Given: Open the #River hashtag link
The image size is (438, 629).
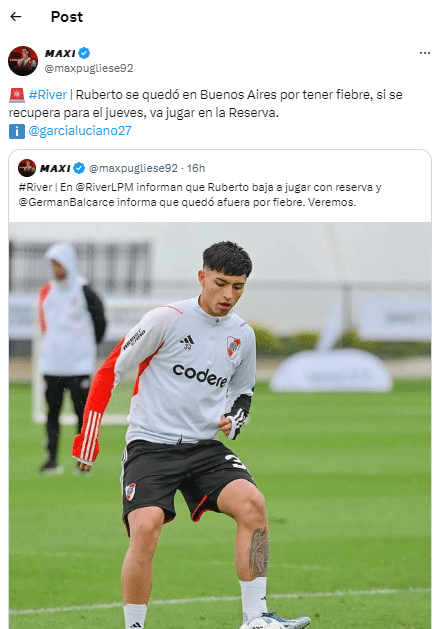Looking at the screenshot, I should (x=48, y=95).
